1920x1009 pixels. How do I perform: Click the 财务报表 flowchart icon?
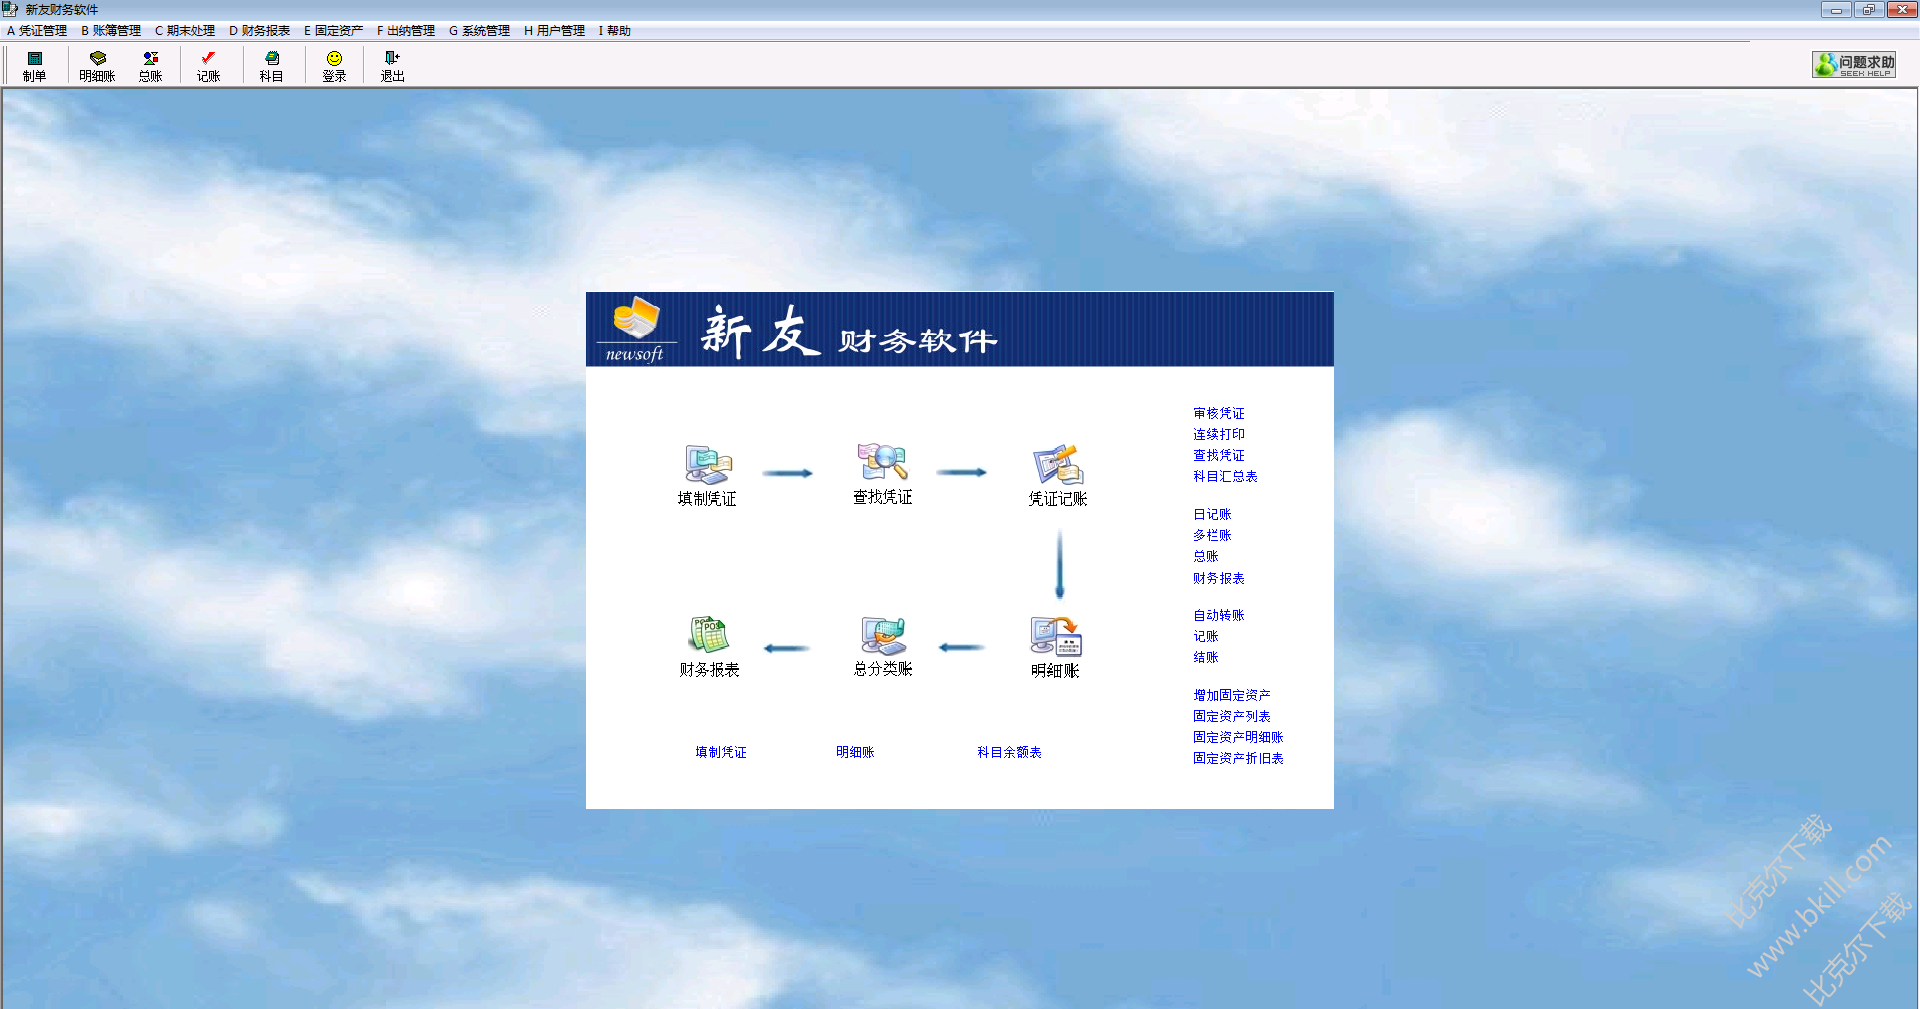(x=707, y=635)
